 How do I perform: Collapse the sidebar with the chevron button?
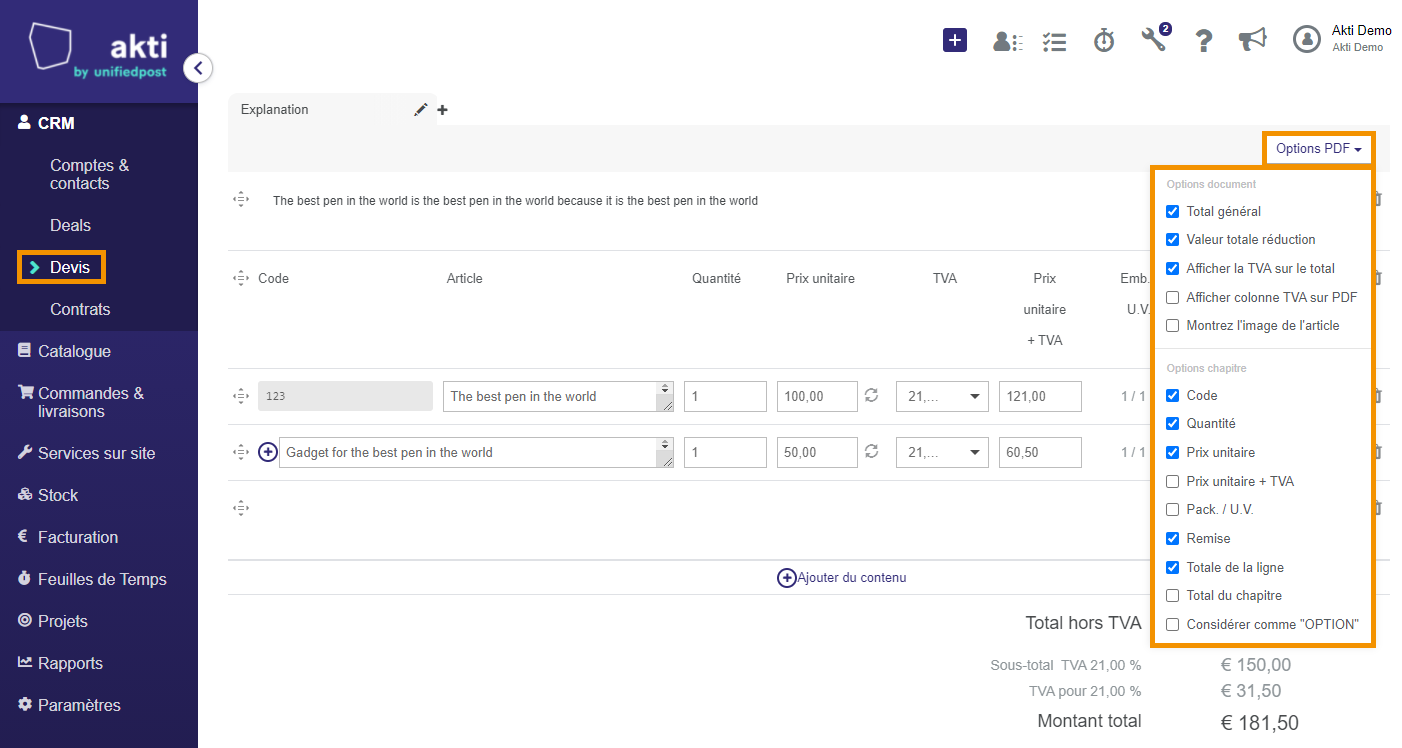coord(198,68)
